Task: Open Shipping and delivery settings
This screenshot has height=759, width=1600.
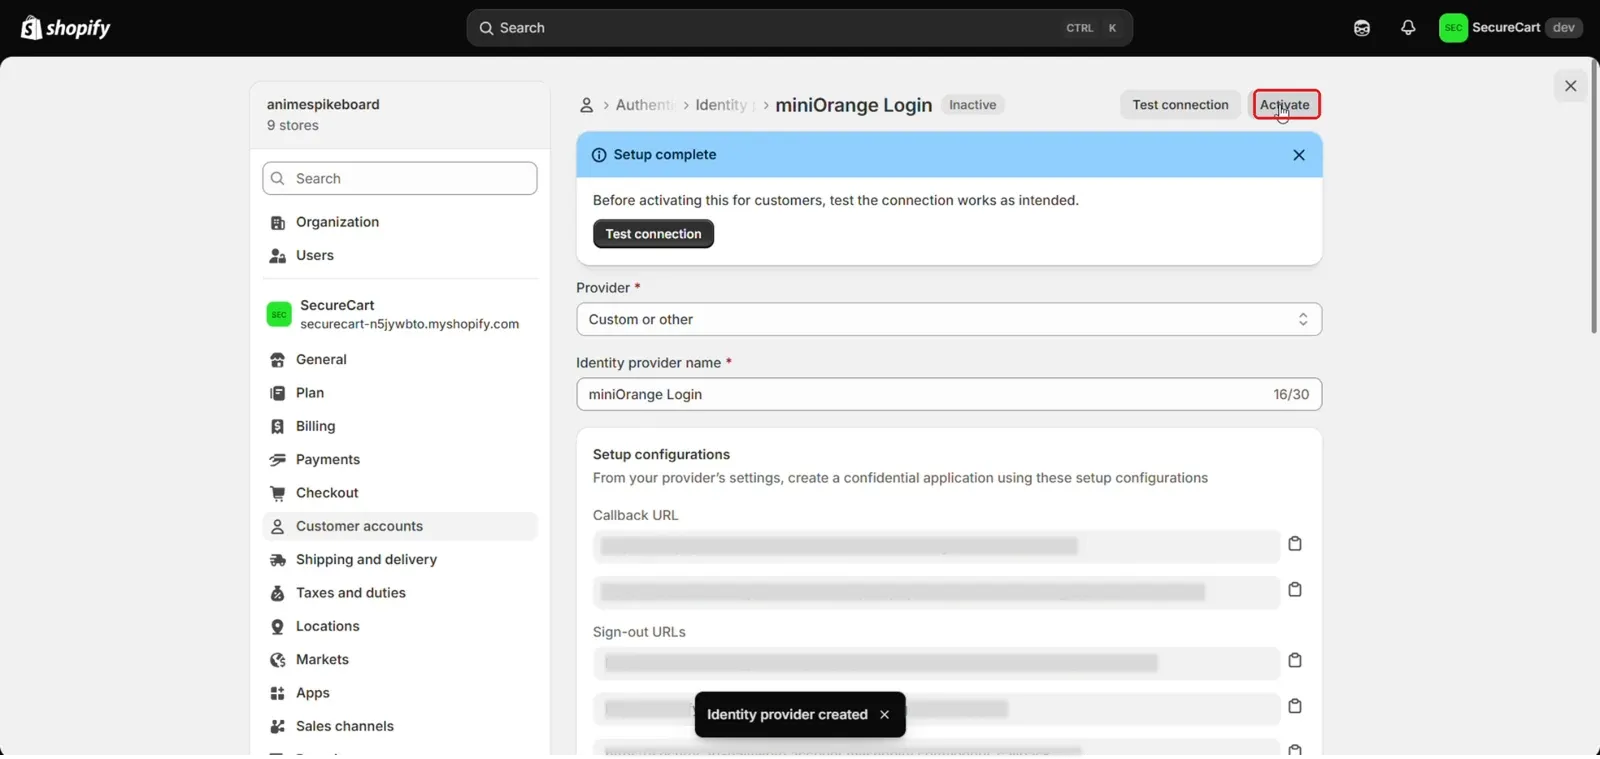Action: pos(400,560)
